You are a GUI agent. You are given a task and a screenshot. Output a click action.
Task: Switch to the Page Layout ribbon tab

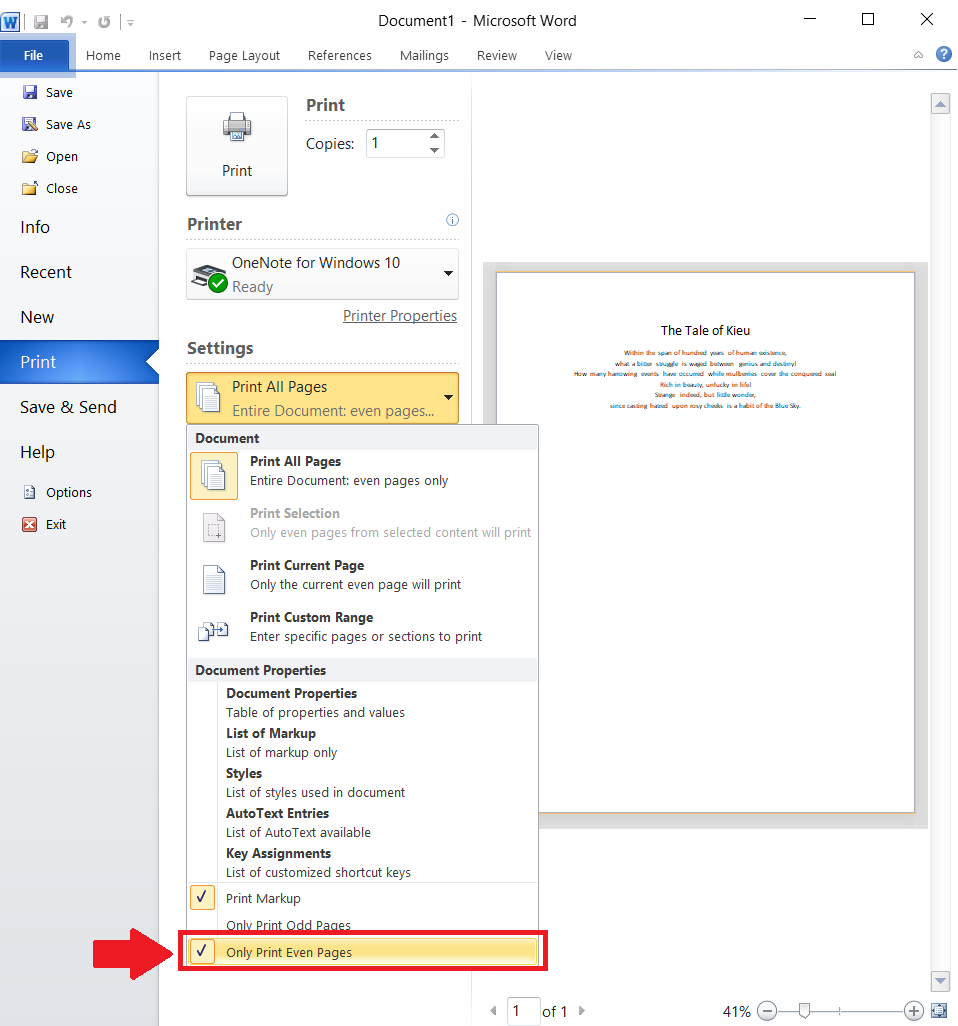(x=244, y=56)
